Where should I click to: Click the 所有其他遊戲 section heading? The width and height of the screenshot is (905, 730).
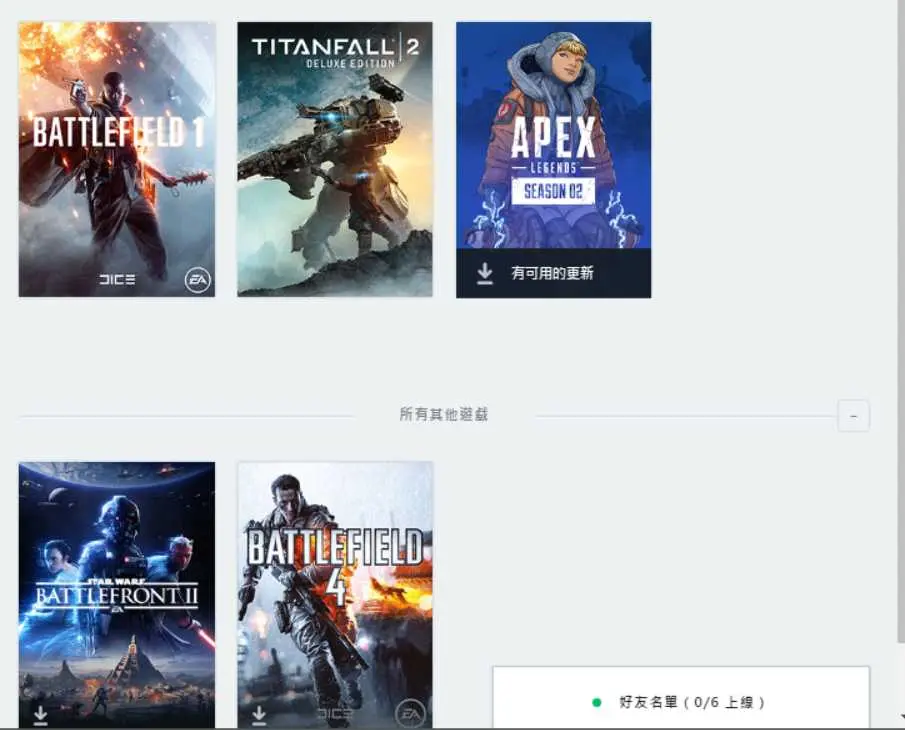tap(443, 414)
